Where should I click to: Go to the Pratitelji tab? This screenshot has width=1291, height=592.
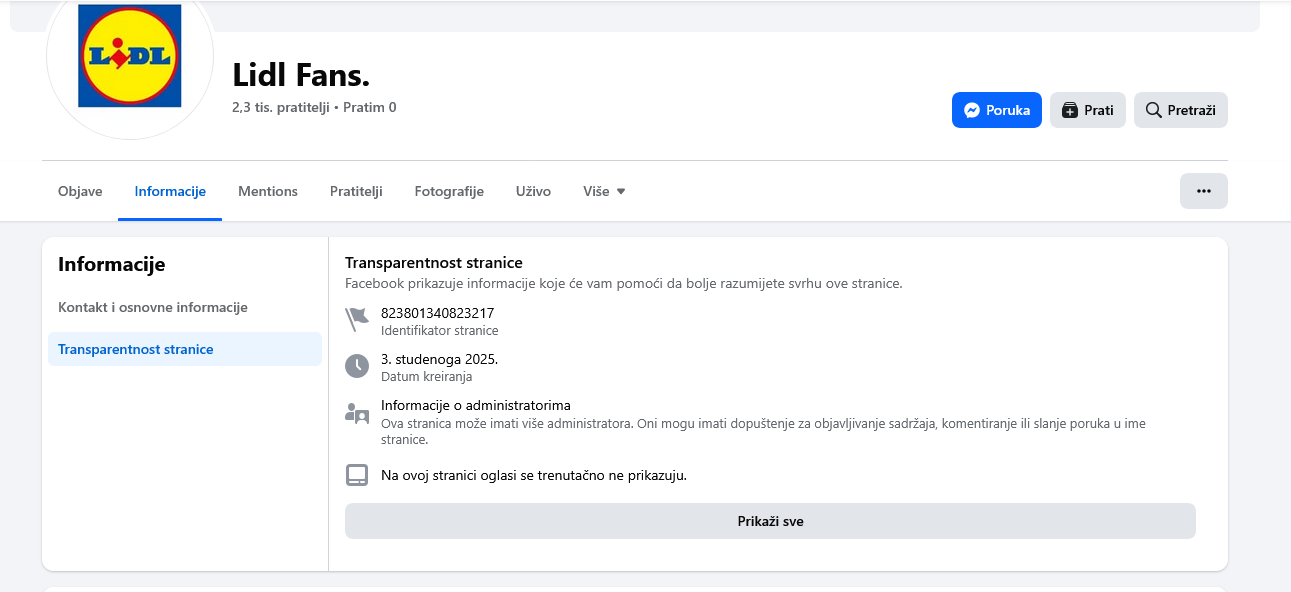[x=356, y=191]
